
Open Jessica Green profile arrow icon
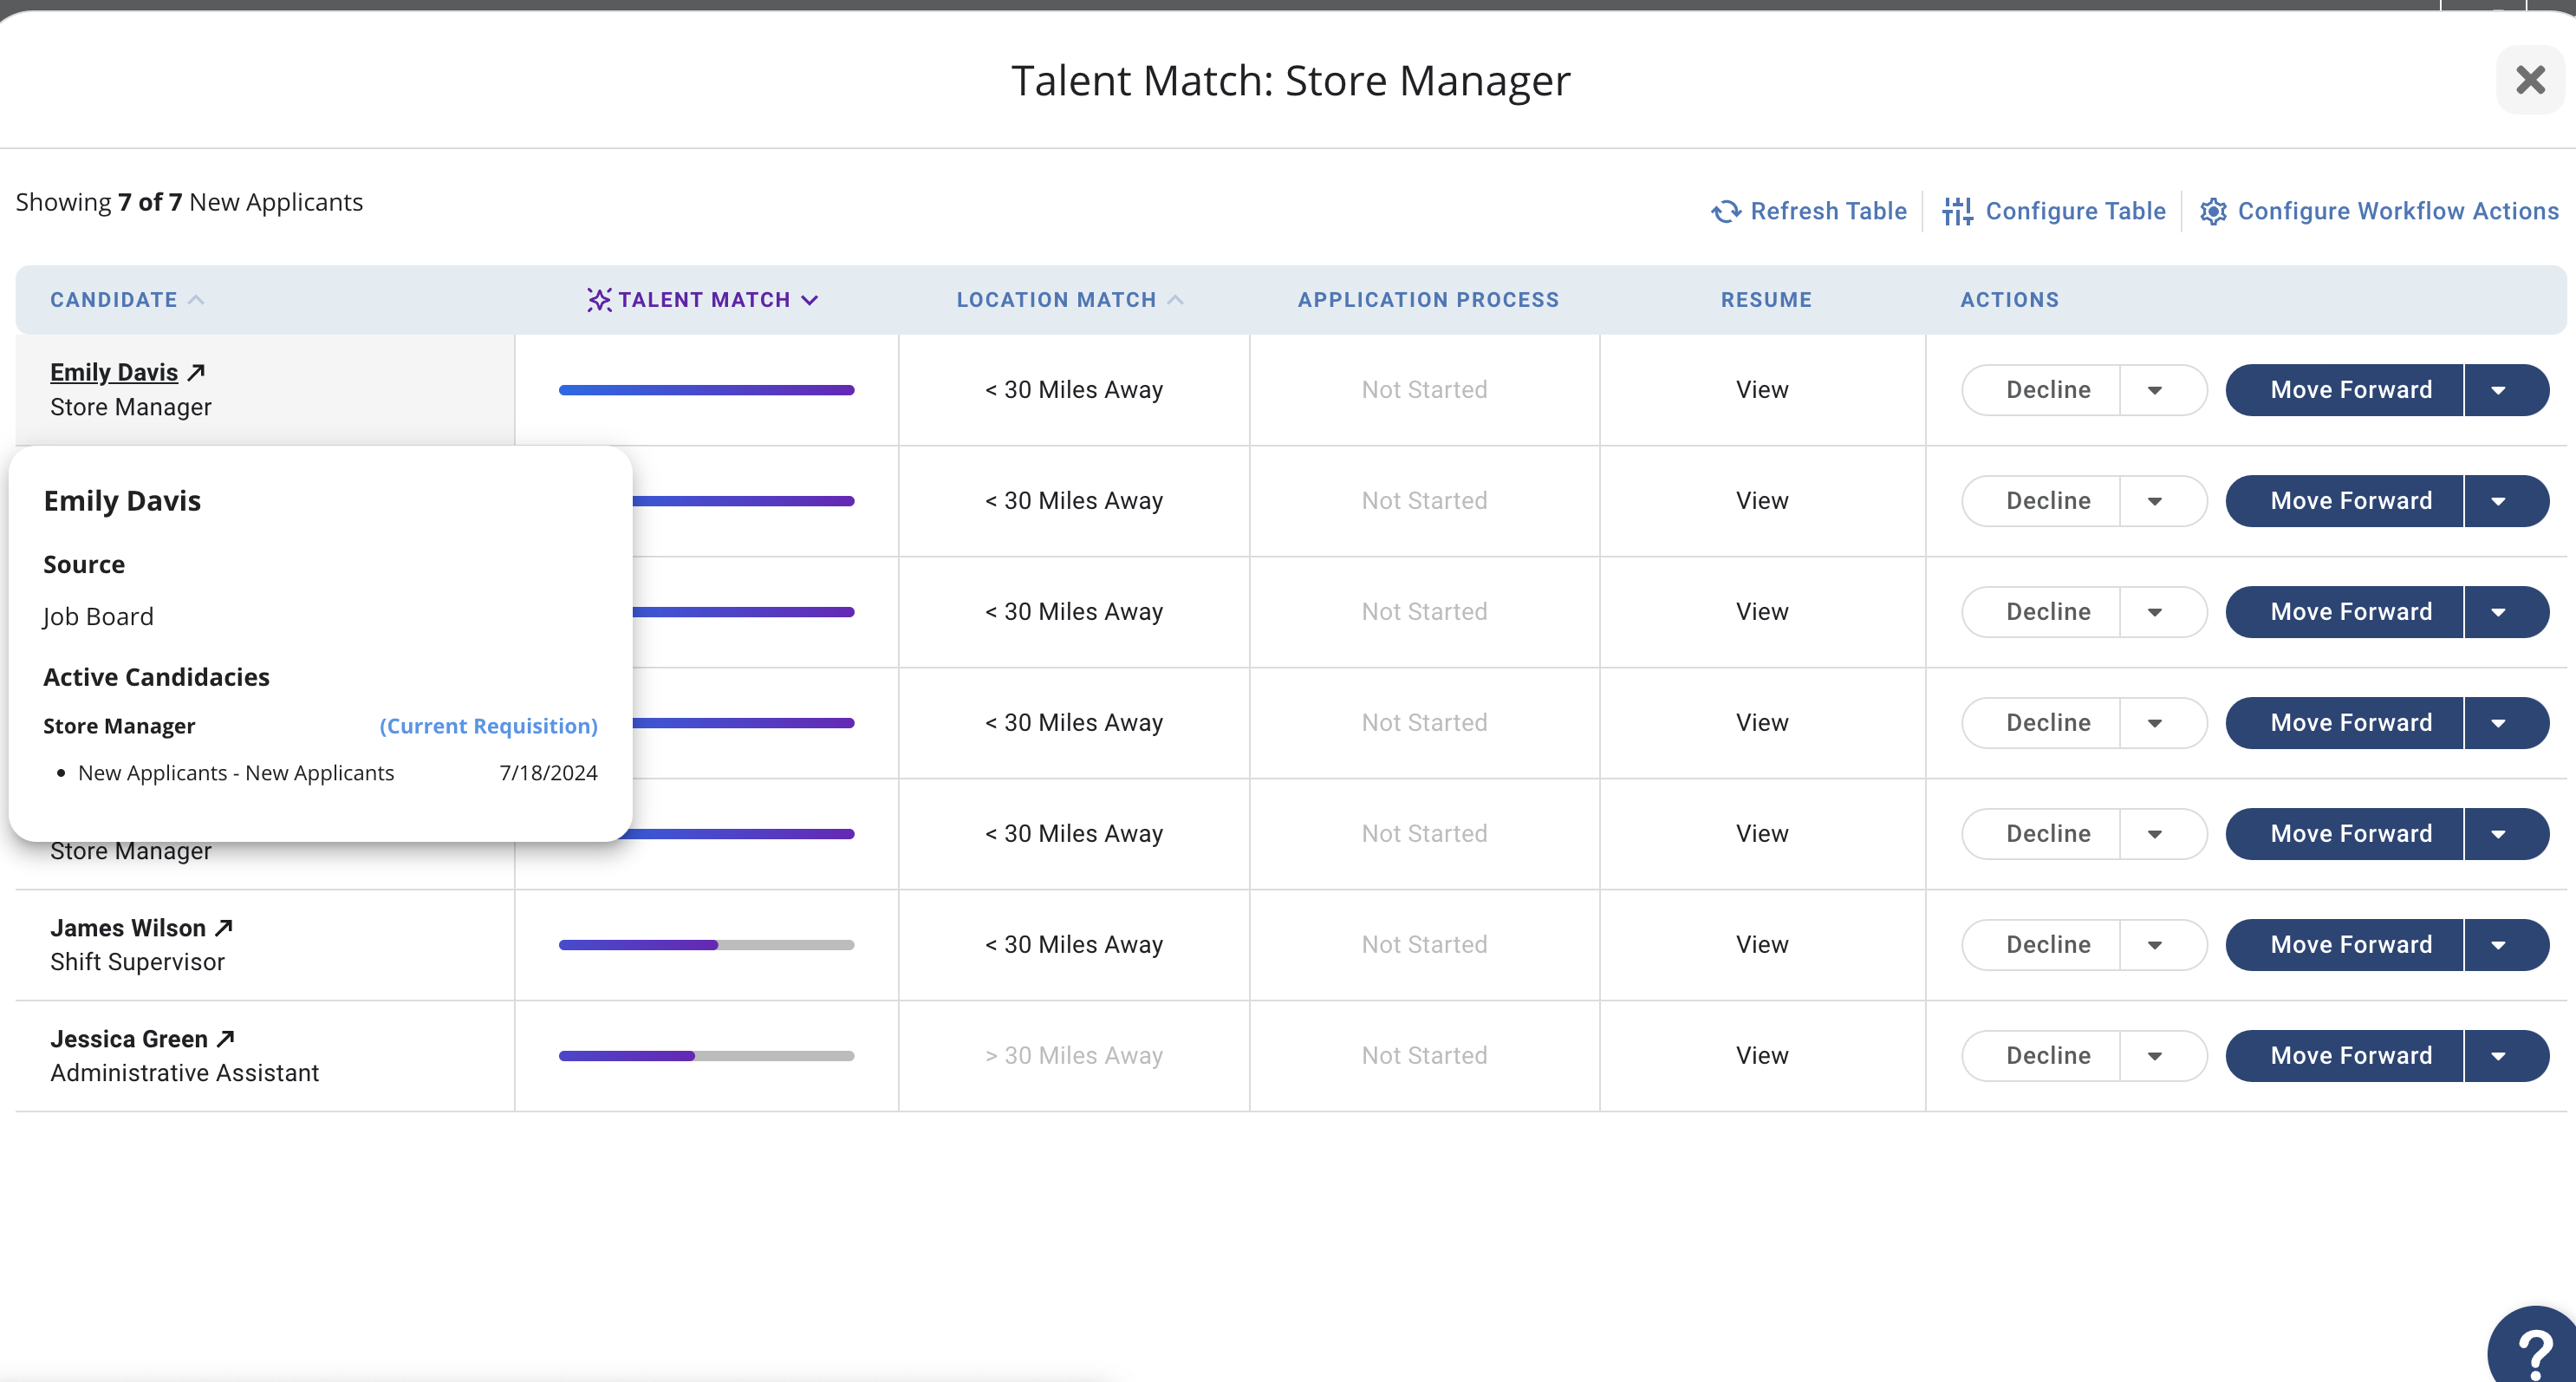226,1039
